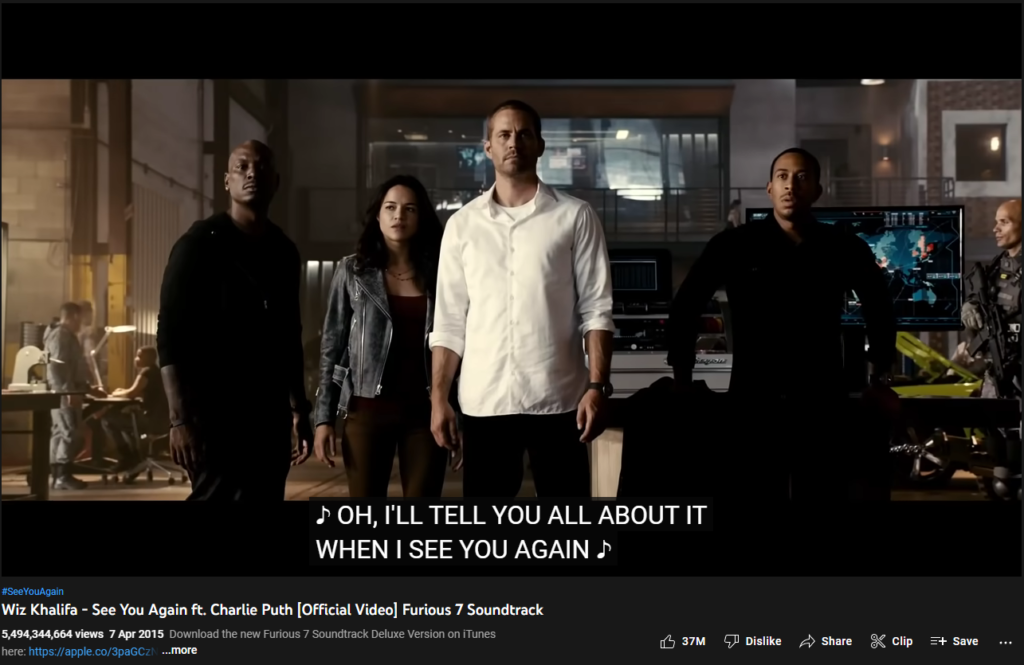1024x665 pixels.
Task: Click the Dislike text label
Action: (x=763, y=641)
